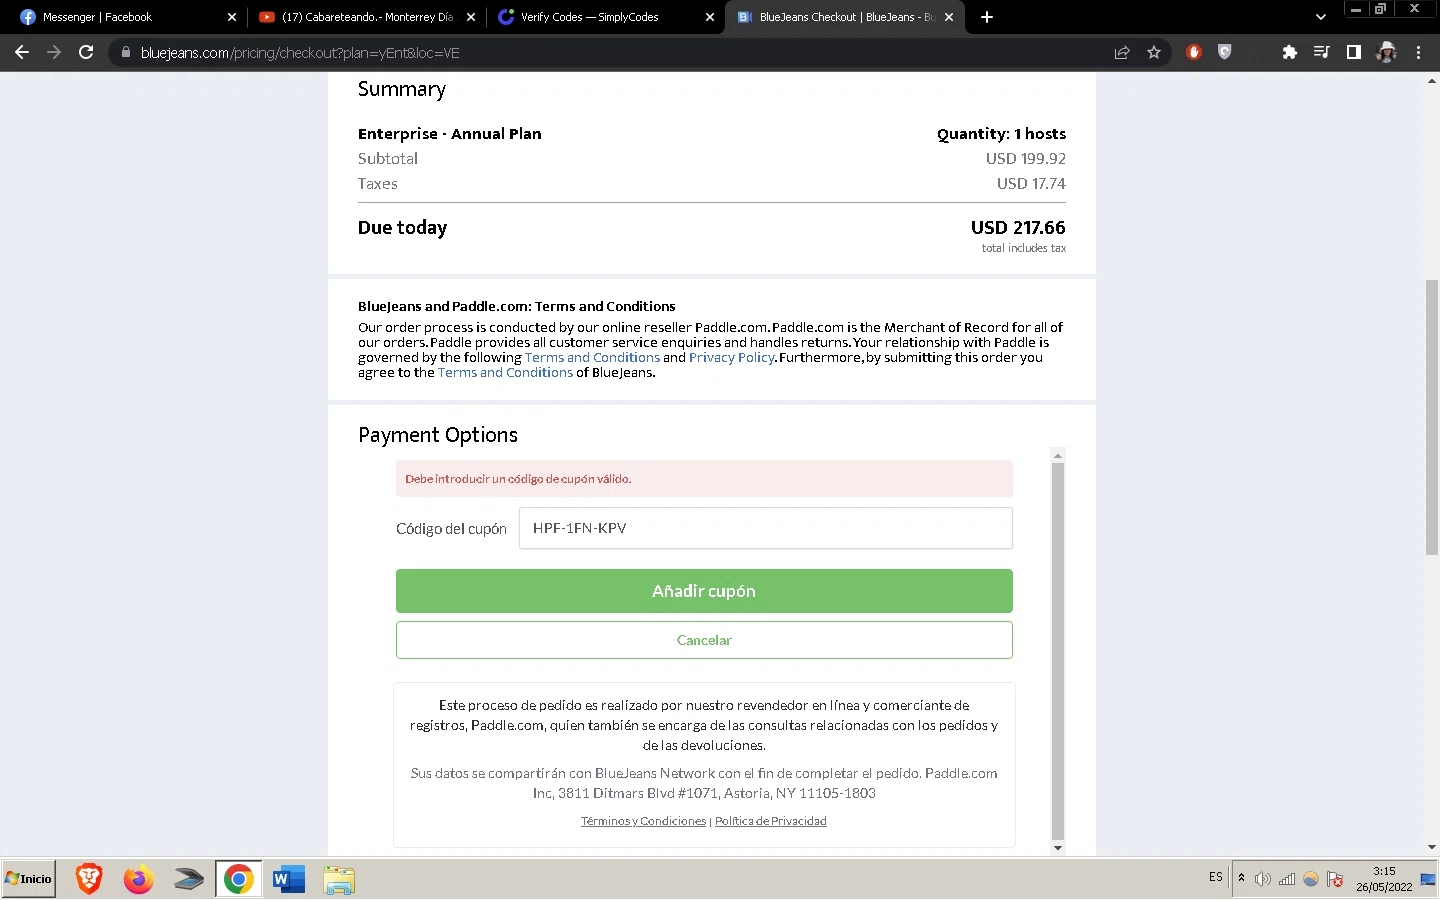Click the action center flag tray icon
This screenshot has height=900, width=1440.
tap(1335, 879)
